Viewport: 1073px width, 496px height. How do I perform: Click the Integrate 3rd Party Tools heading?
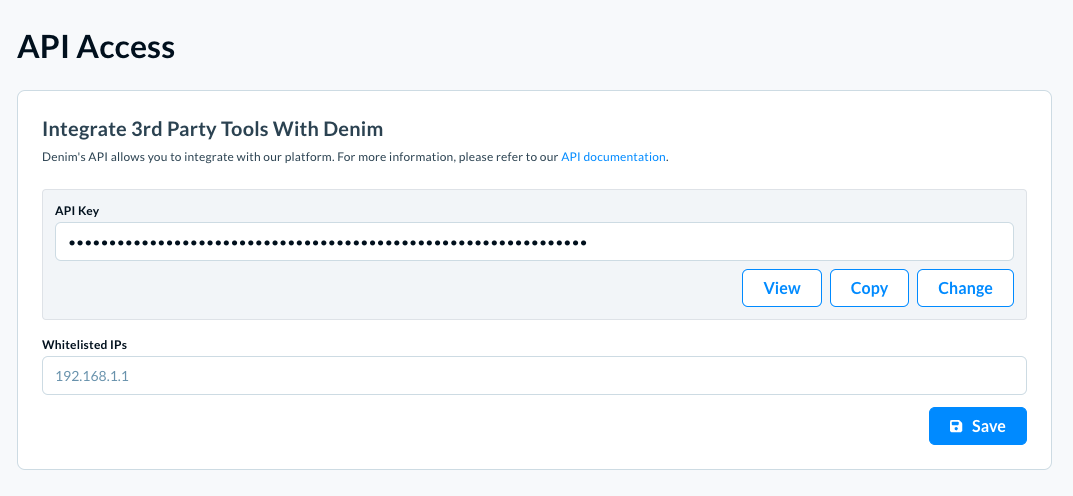[212, 129]
